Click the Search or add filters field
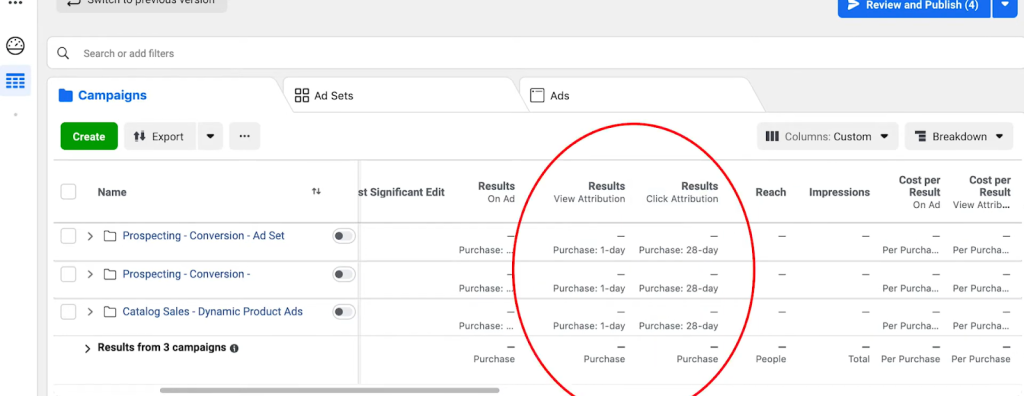1024x396 pixels. pyautogui.click(x=536, y=54)
